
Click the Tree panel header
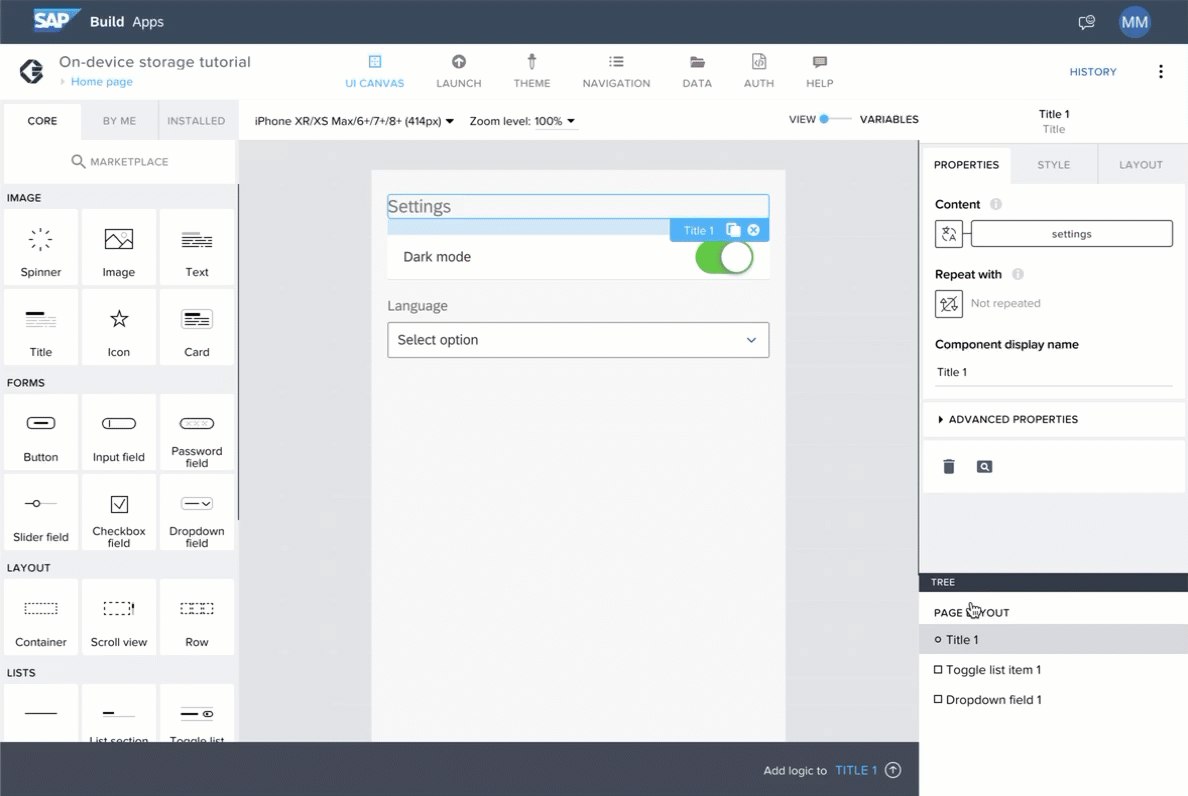click(x=1053, y=582)
